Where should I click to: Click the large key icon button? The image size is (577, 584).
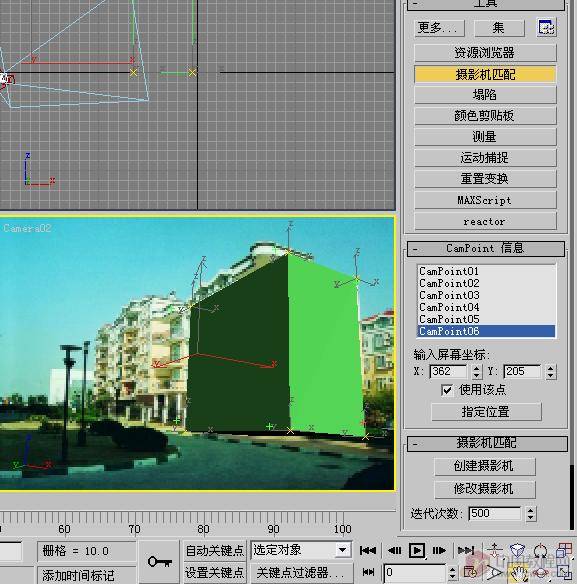point(159,562)
